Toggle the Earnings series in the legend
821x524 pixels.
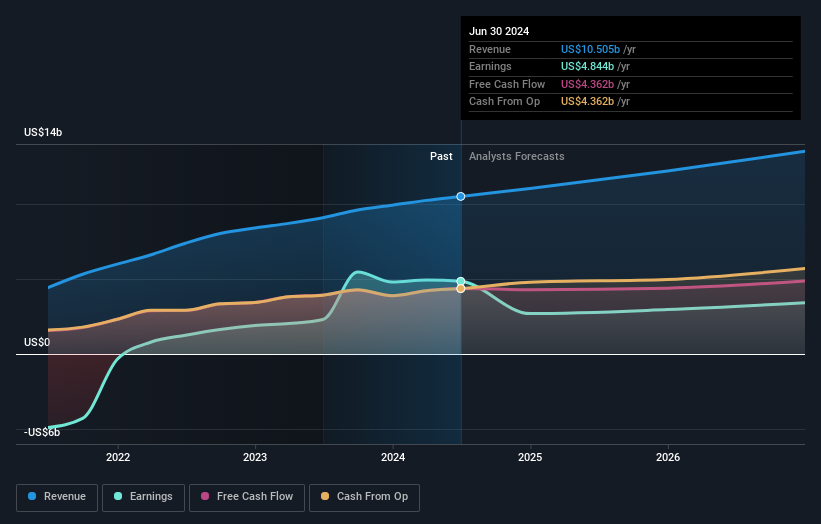click(x=143, y=497)
